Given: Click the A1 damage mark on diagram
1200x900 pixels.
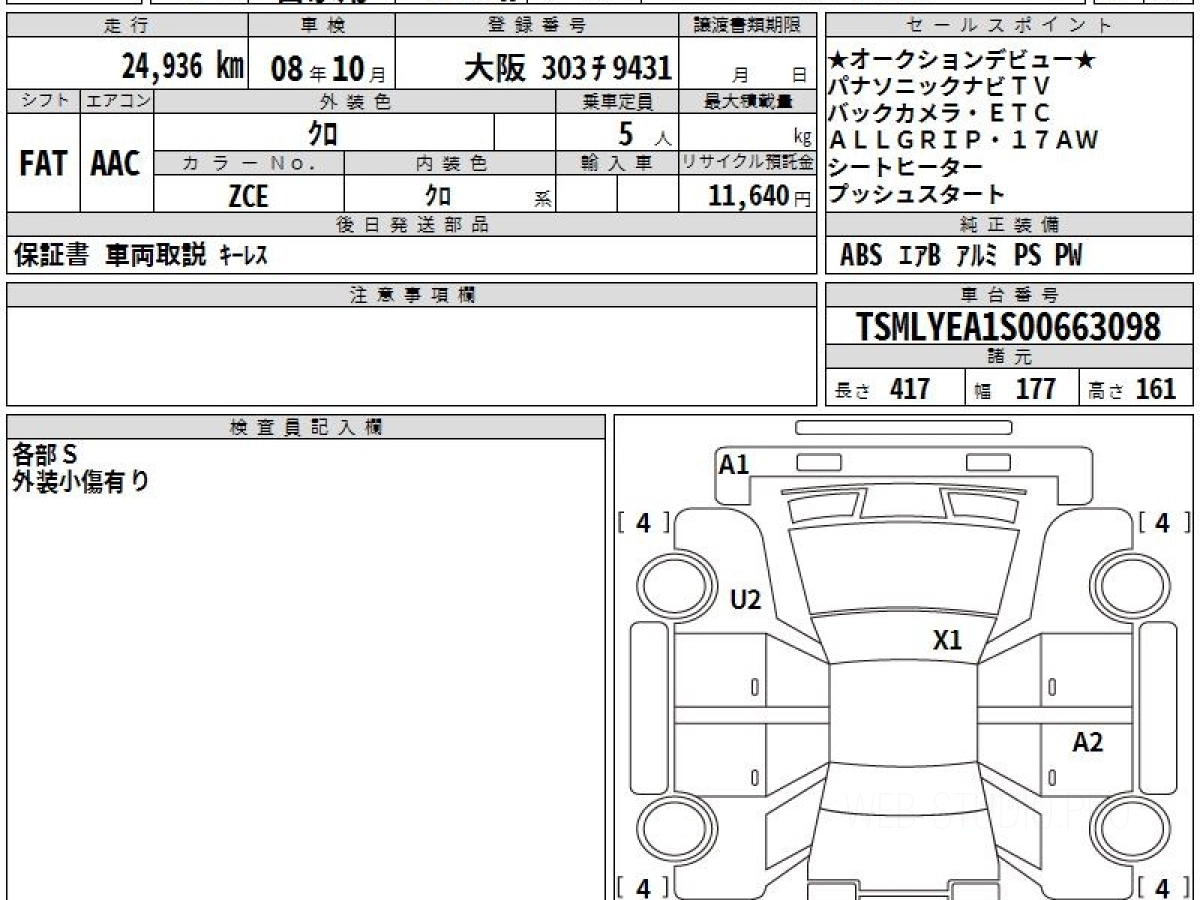Looking at the screenshot, I should [734, 464].
